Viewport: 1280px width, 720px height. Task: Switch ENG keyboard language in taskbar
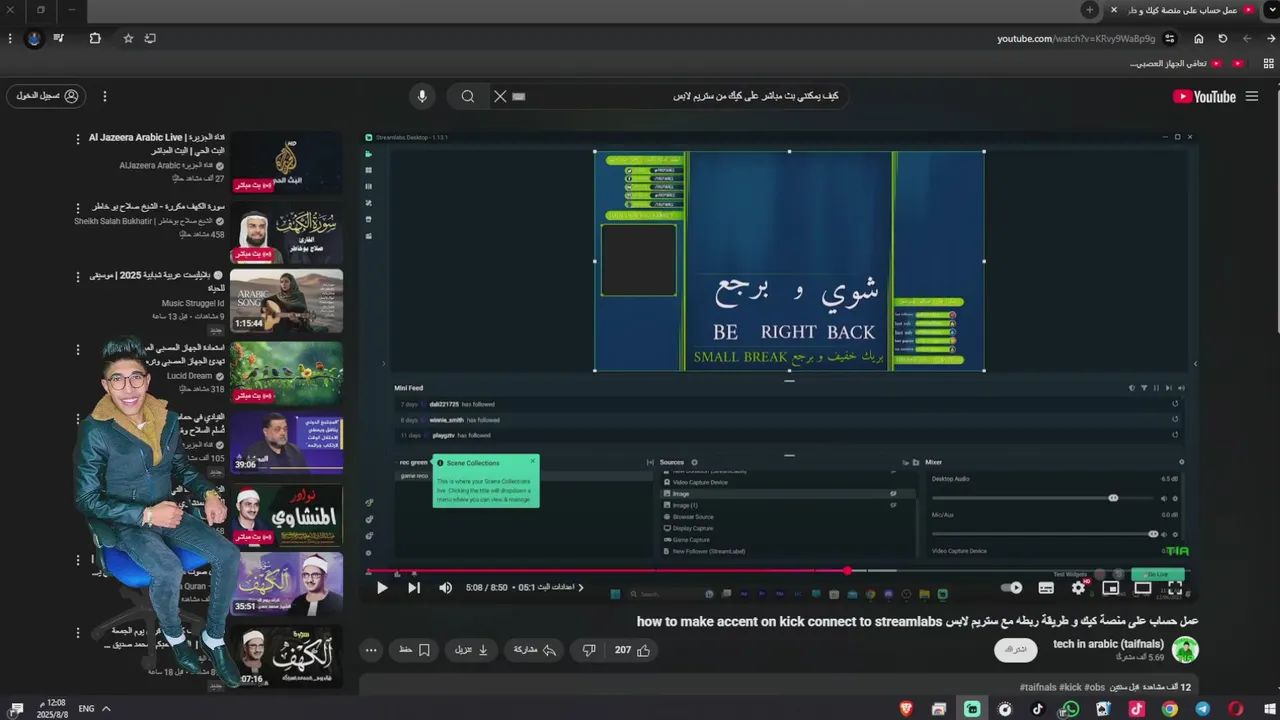point(86,709)
